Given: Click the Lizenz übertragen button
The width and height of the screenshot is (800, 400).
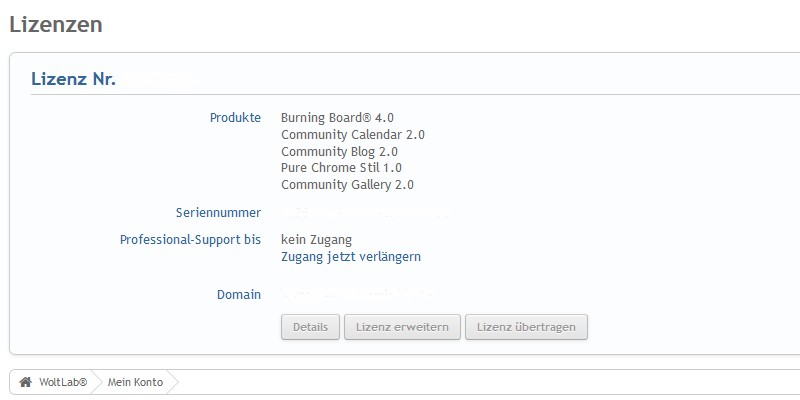Looking at the screenshot, I should [526, 327].
